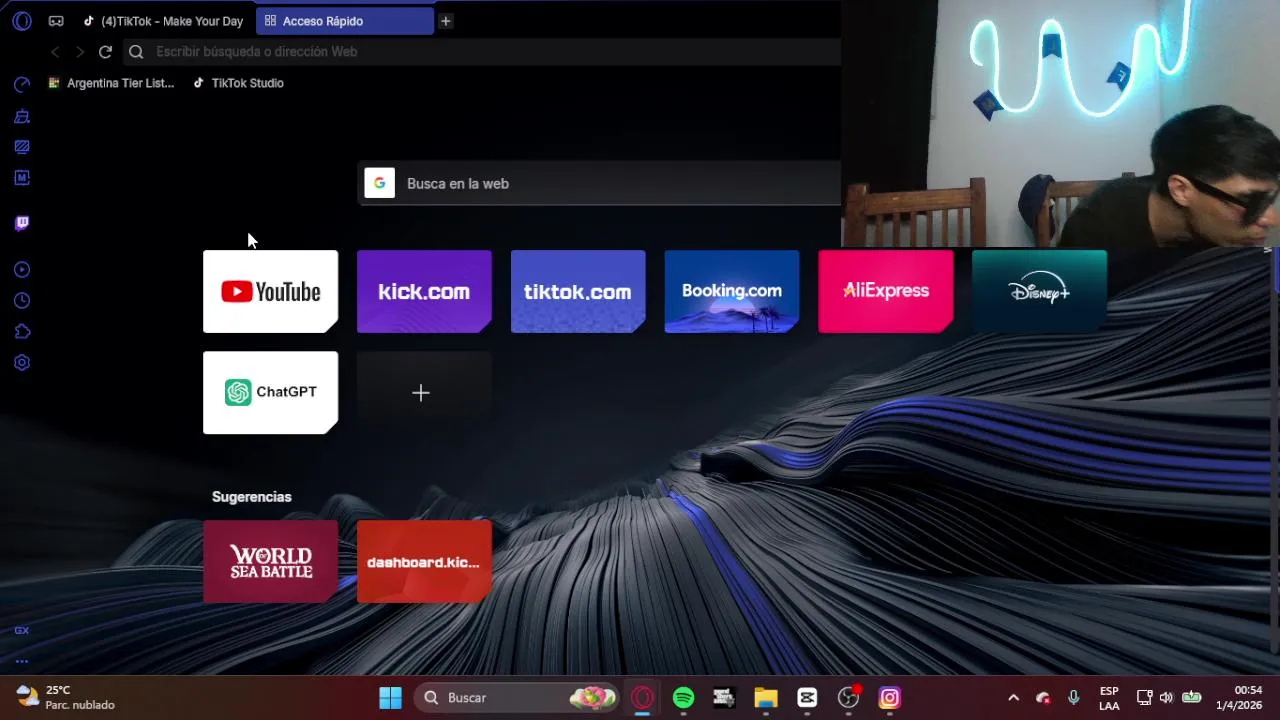Select the Acceso Rápido tab

click(x=344, y=21)
